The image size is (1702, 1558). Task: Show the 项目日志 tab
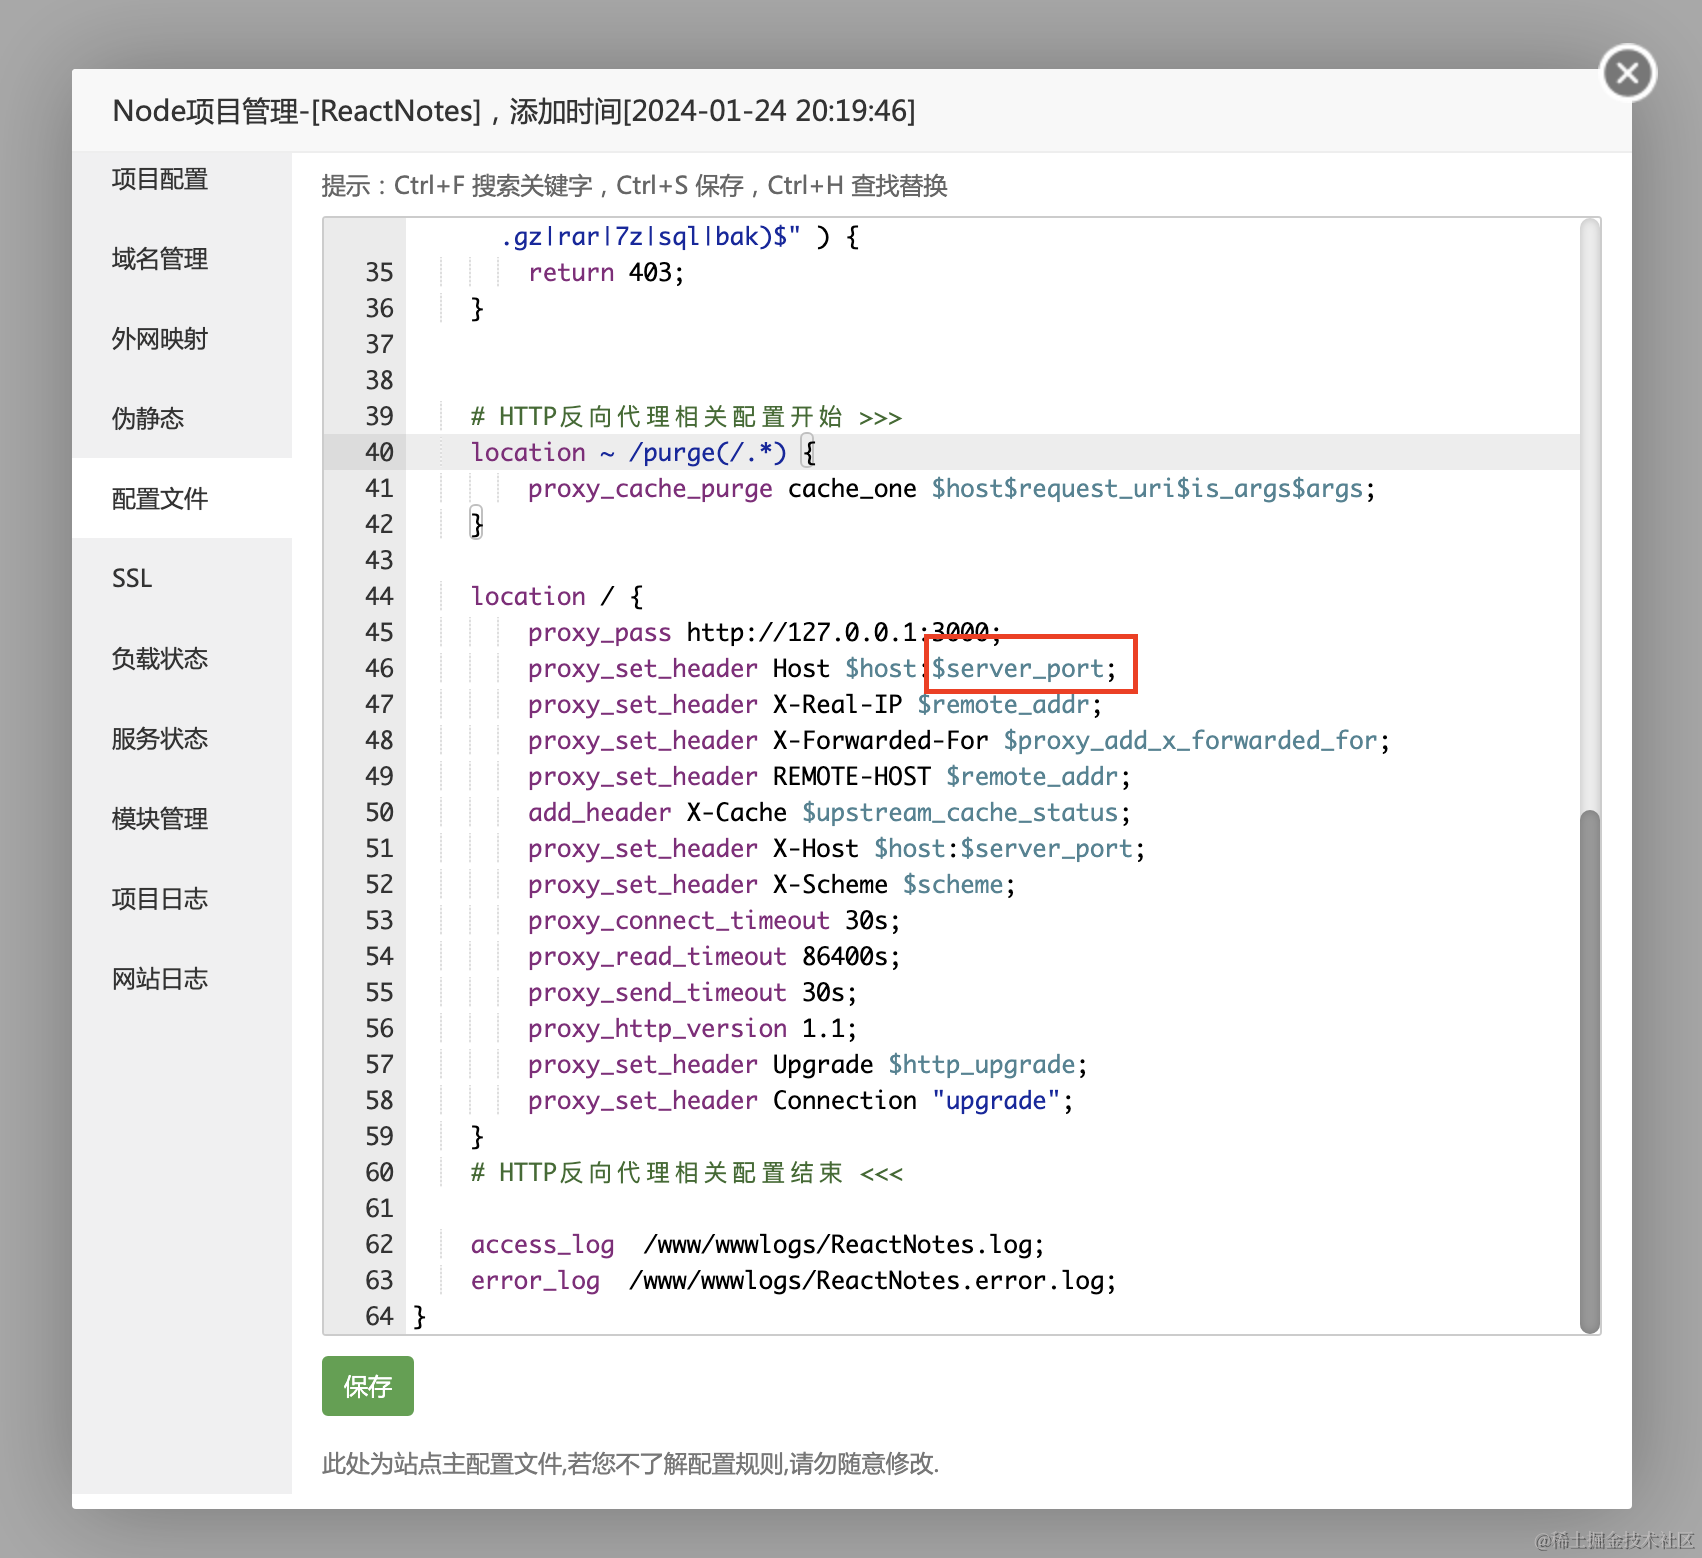160,899
